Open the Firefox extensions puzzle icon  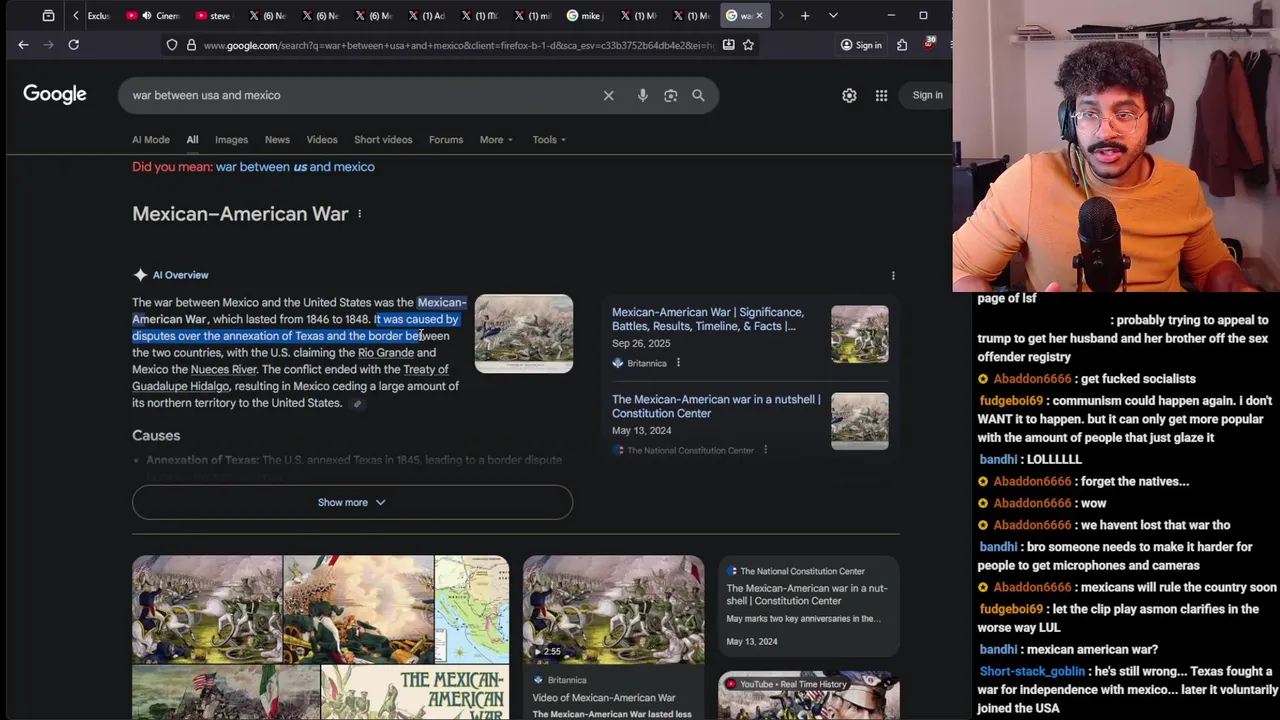click(902, 45)
